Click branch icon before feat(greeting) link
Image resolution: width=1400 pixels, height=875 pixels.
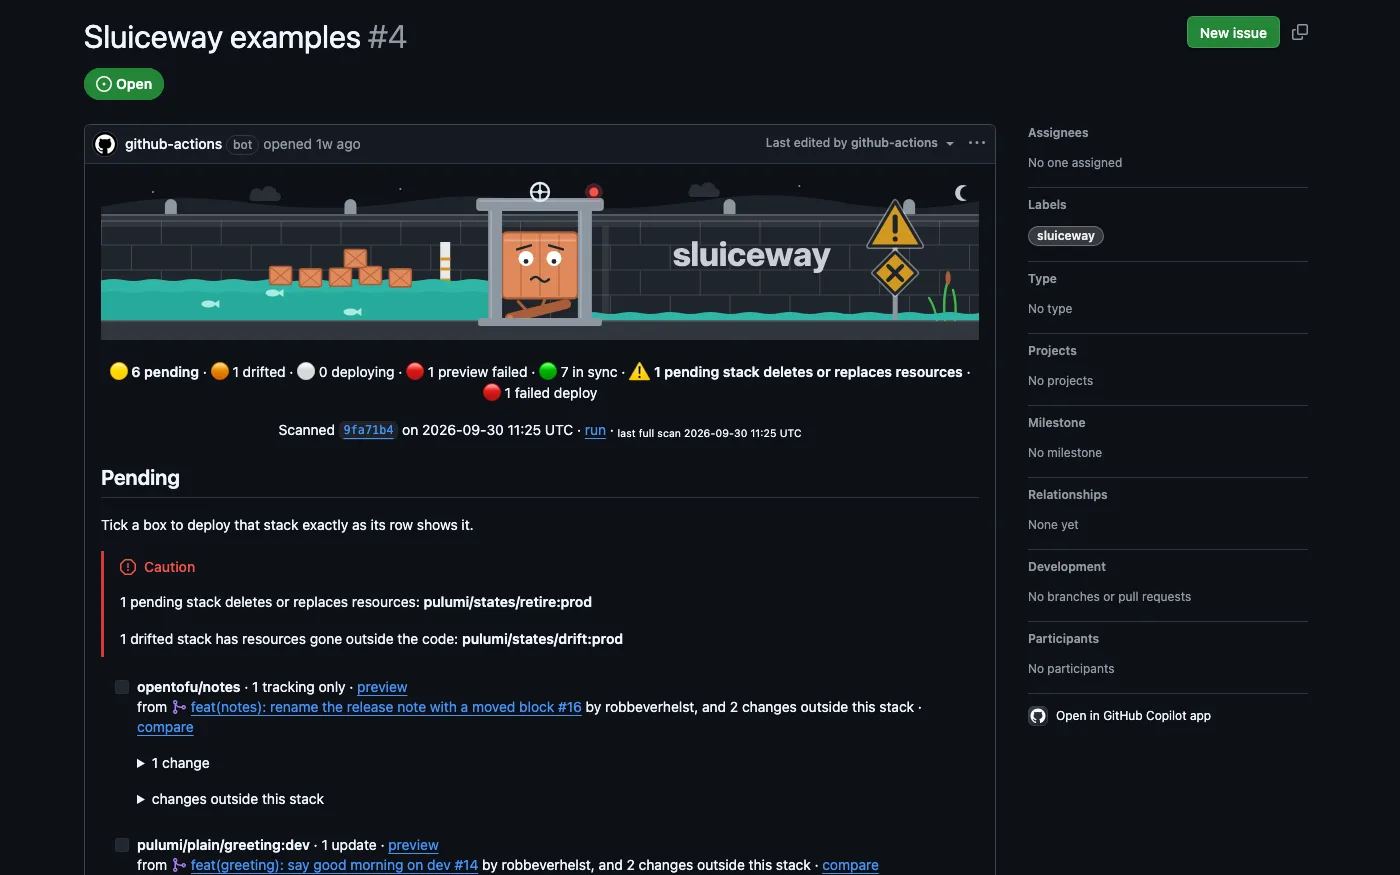pyautogui.click(x=179, y=865)
